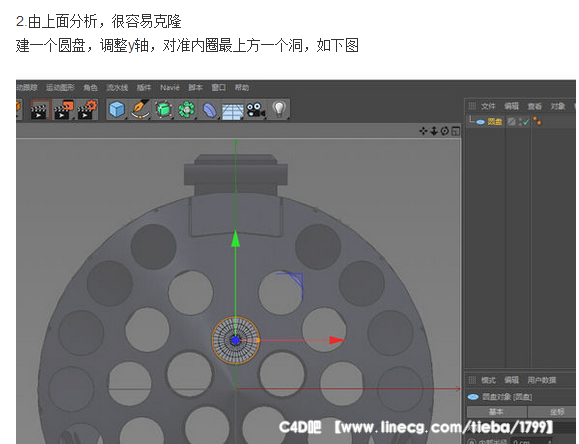Viewport: 579px width, 444px height.
Task: Open Object Manager 编辑 menu
Action: [x=511, y=106]
